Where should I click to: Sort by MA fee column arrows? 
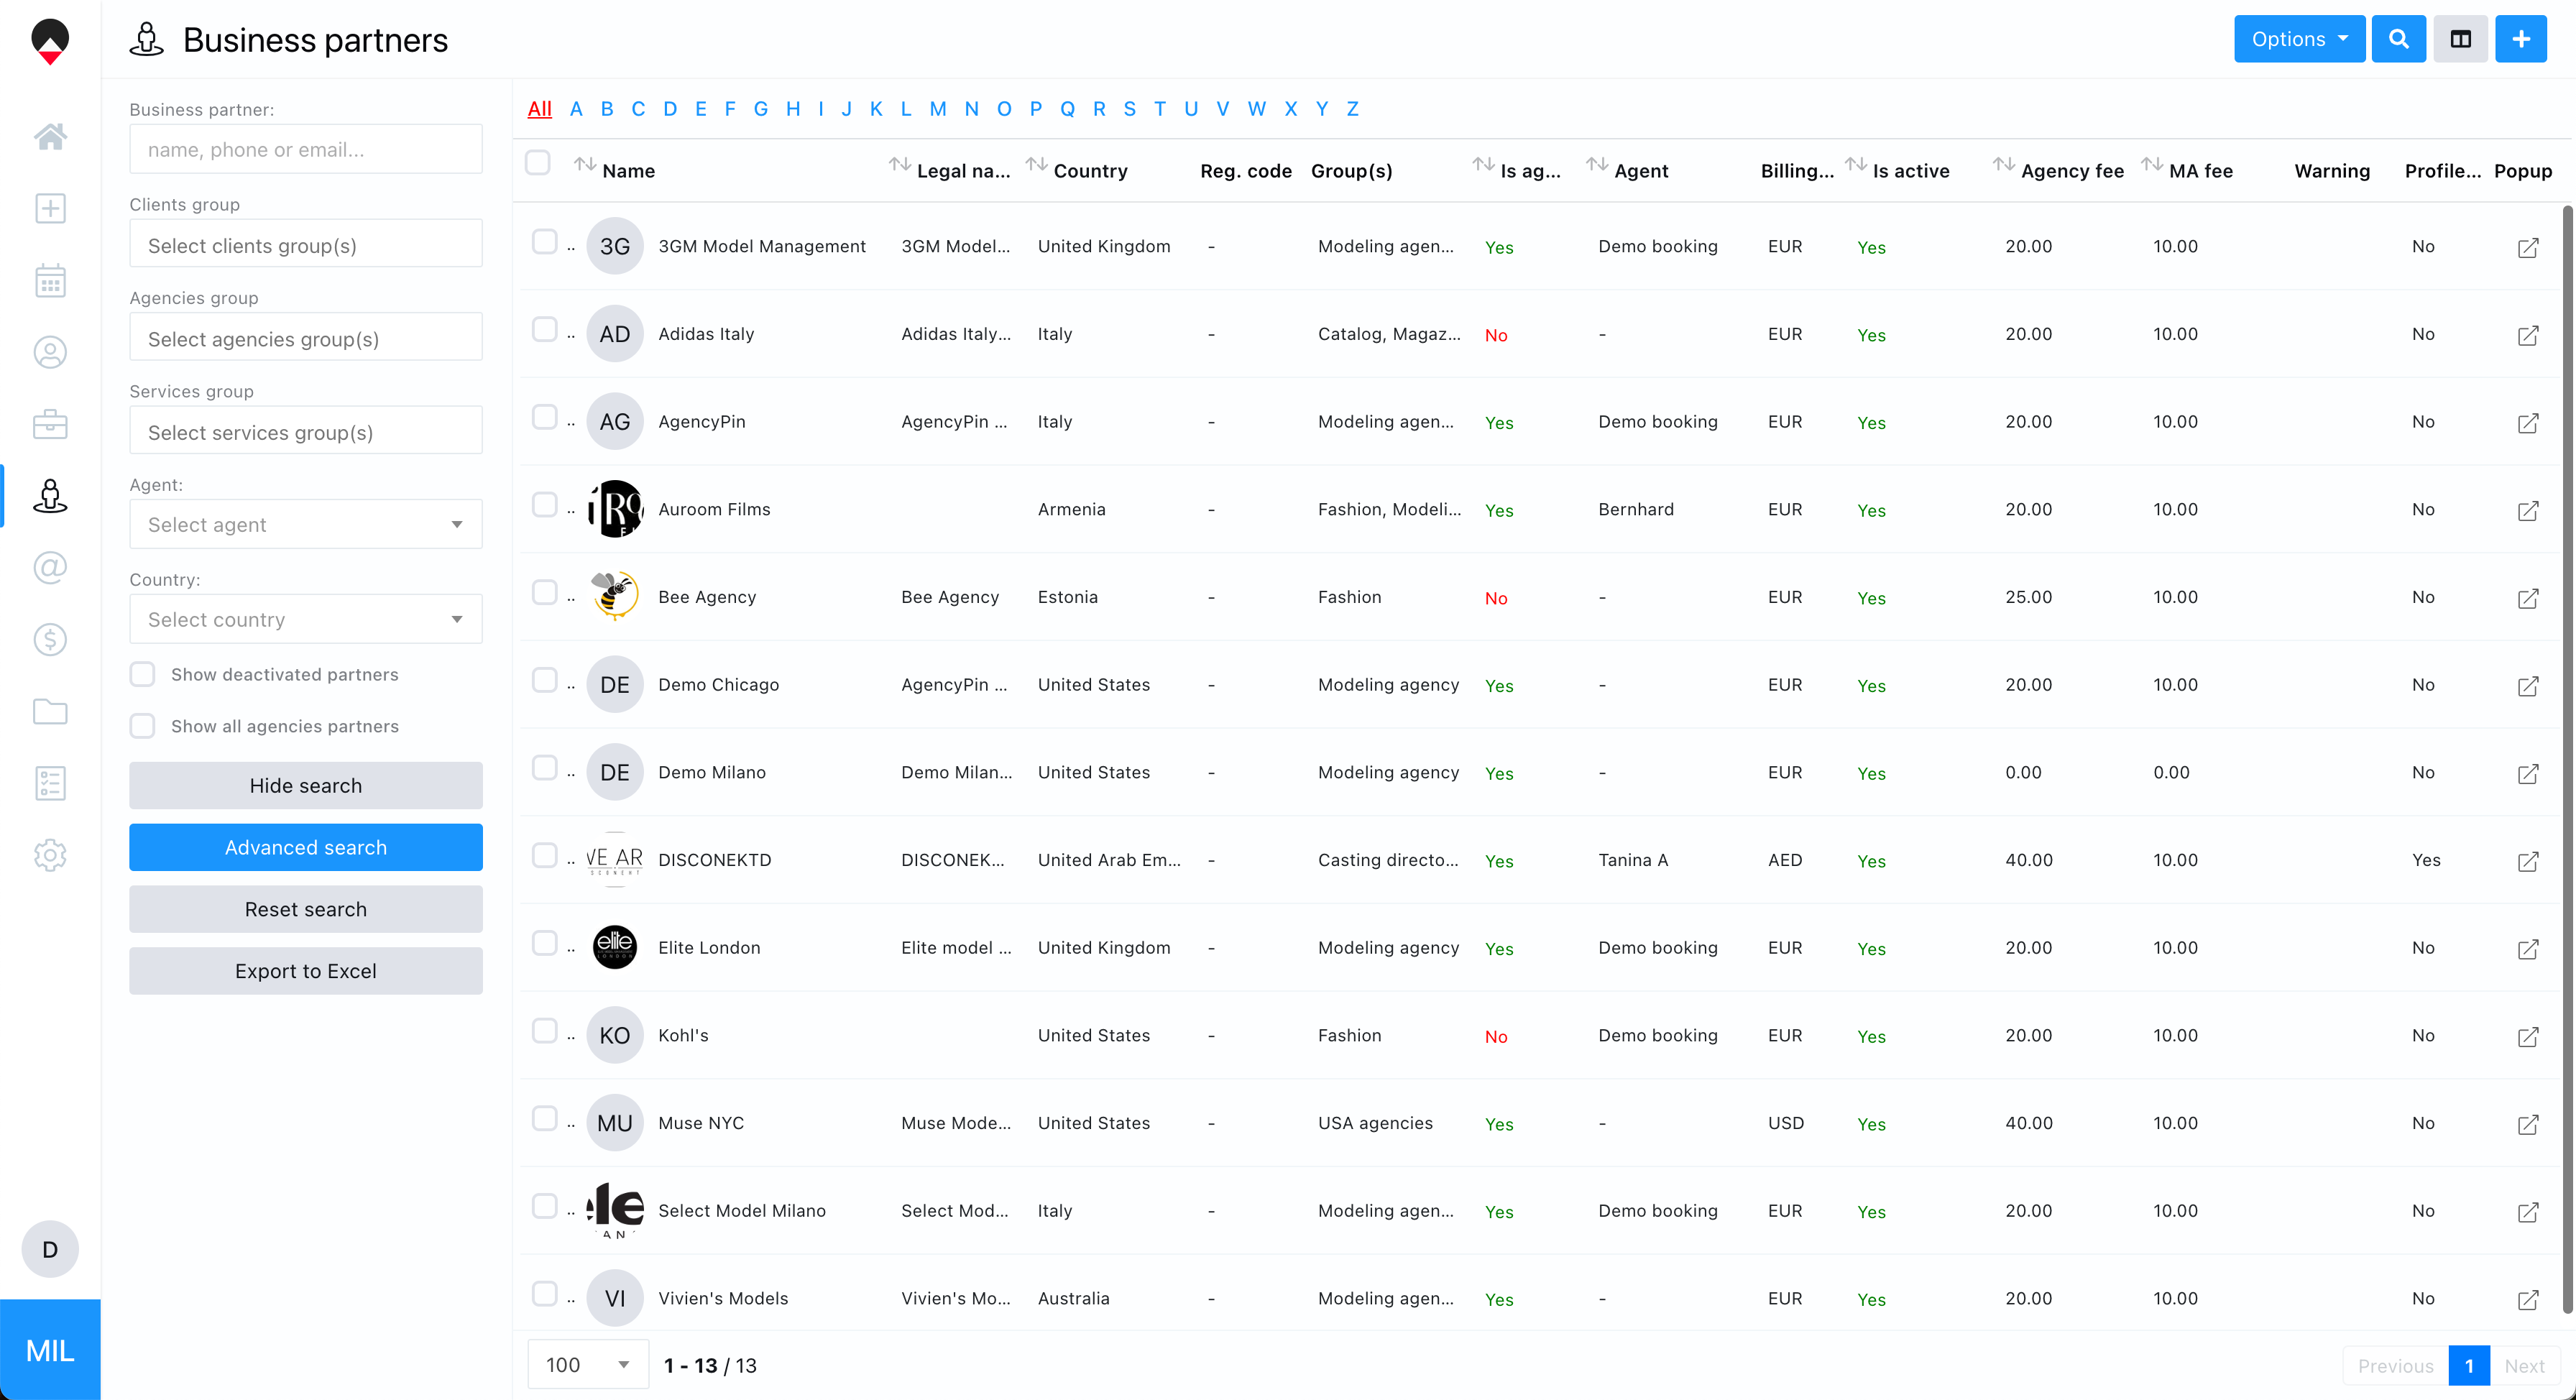point(2151,164)
